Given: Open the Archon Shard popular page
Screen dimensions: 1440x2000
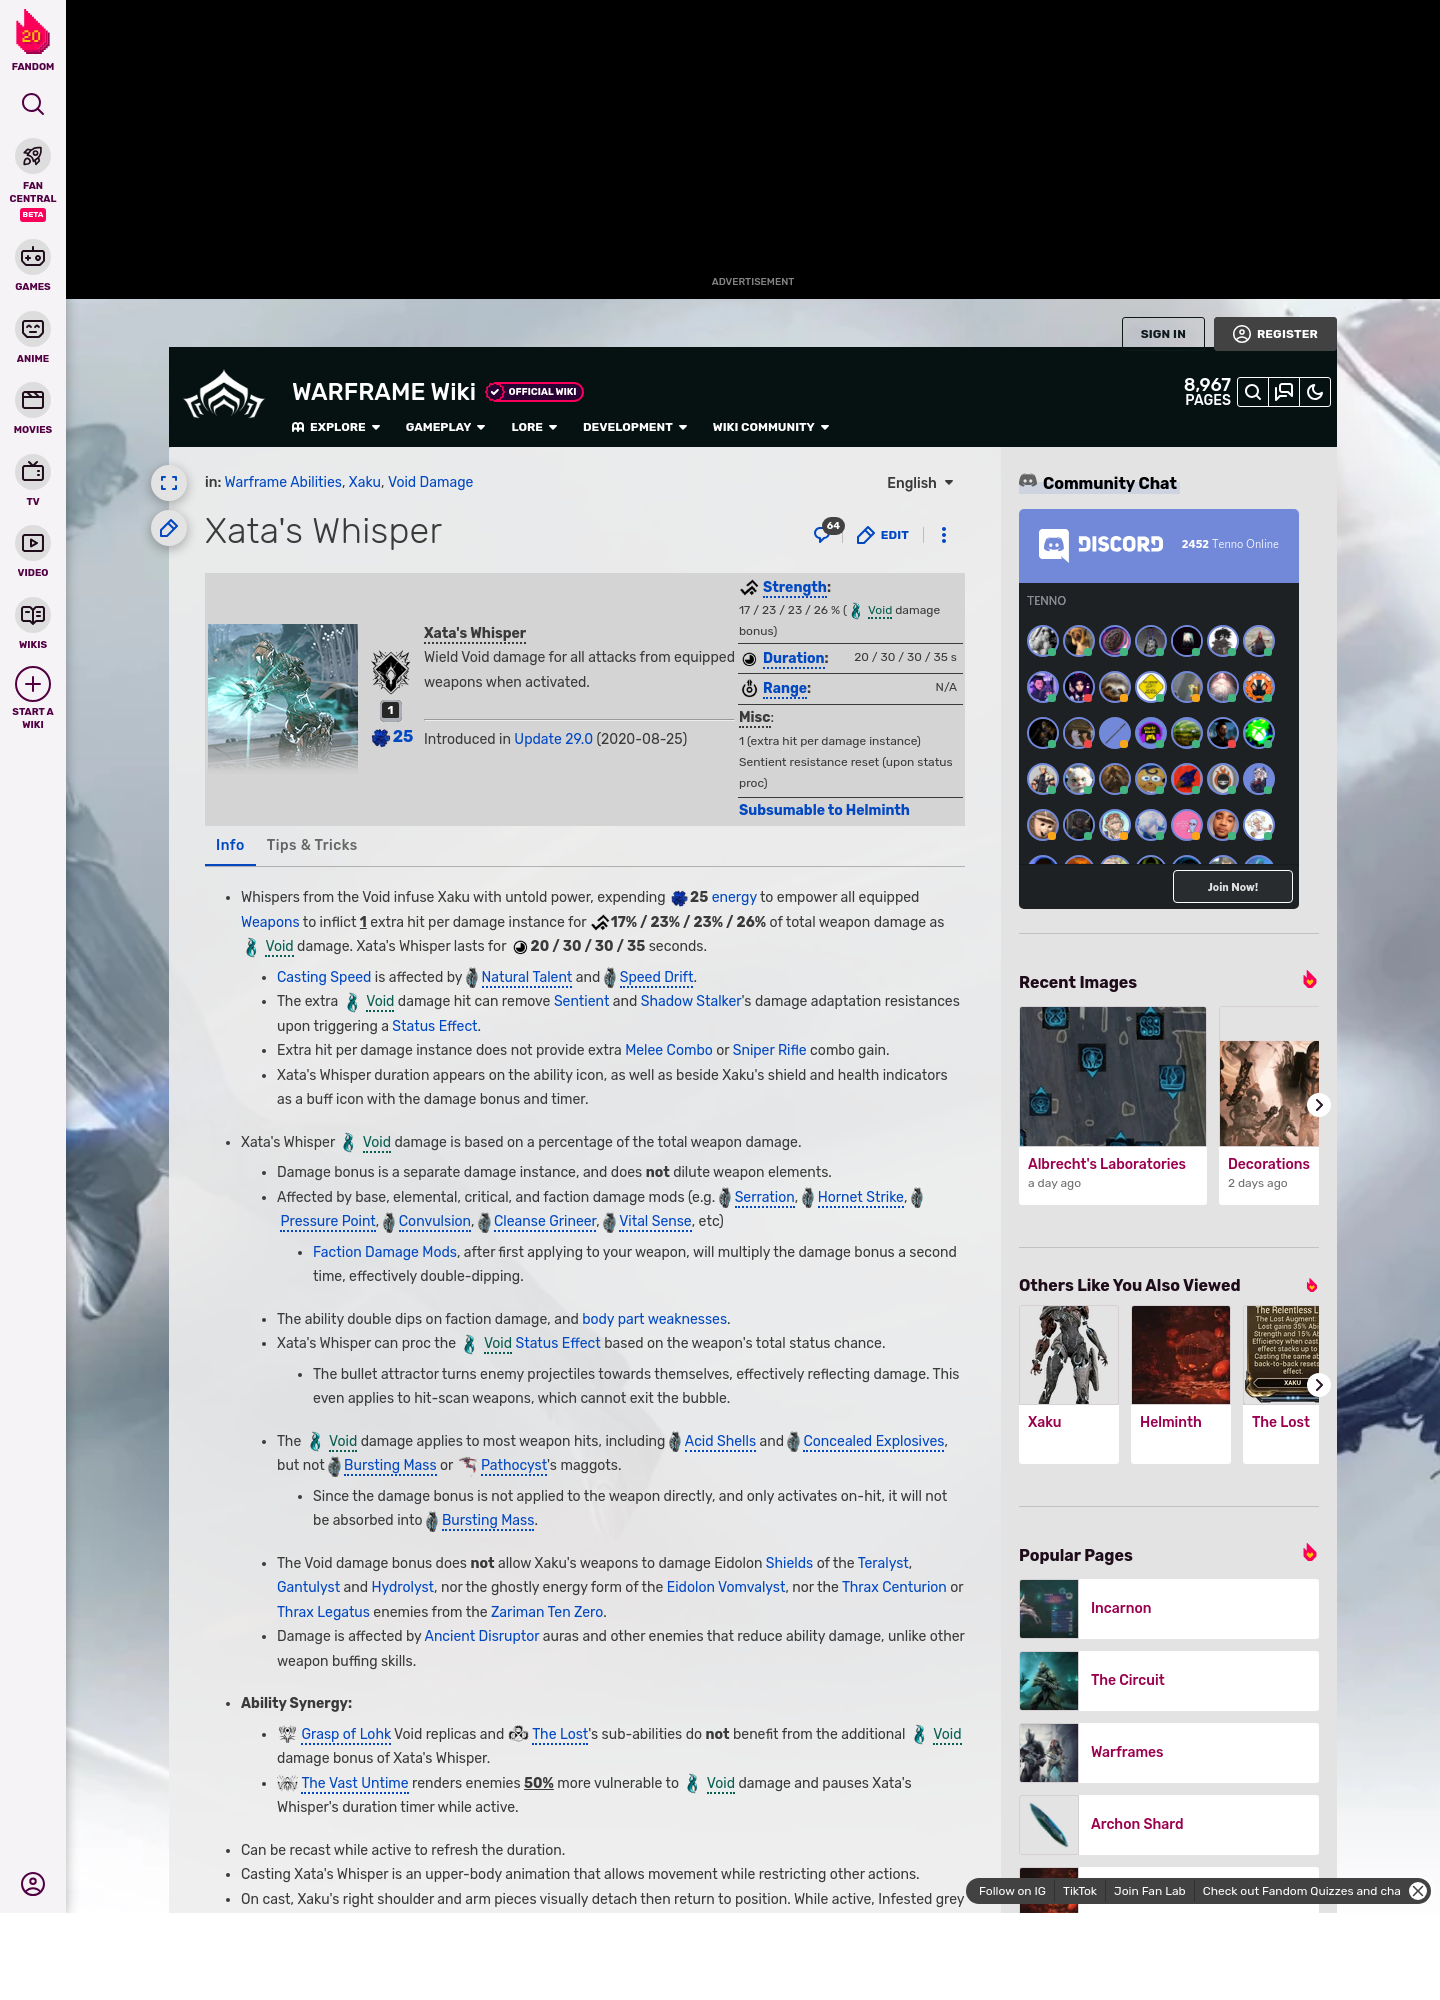Looking at the screenshot, I should 1169,1824.
